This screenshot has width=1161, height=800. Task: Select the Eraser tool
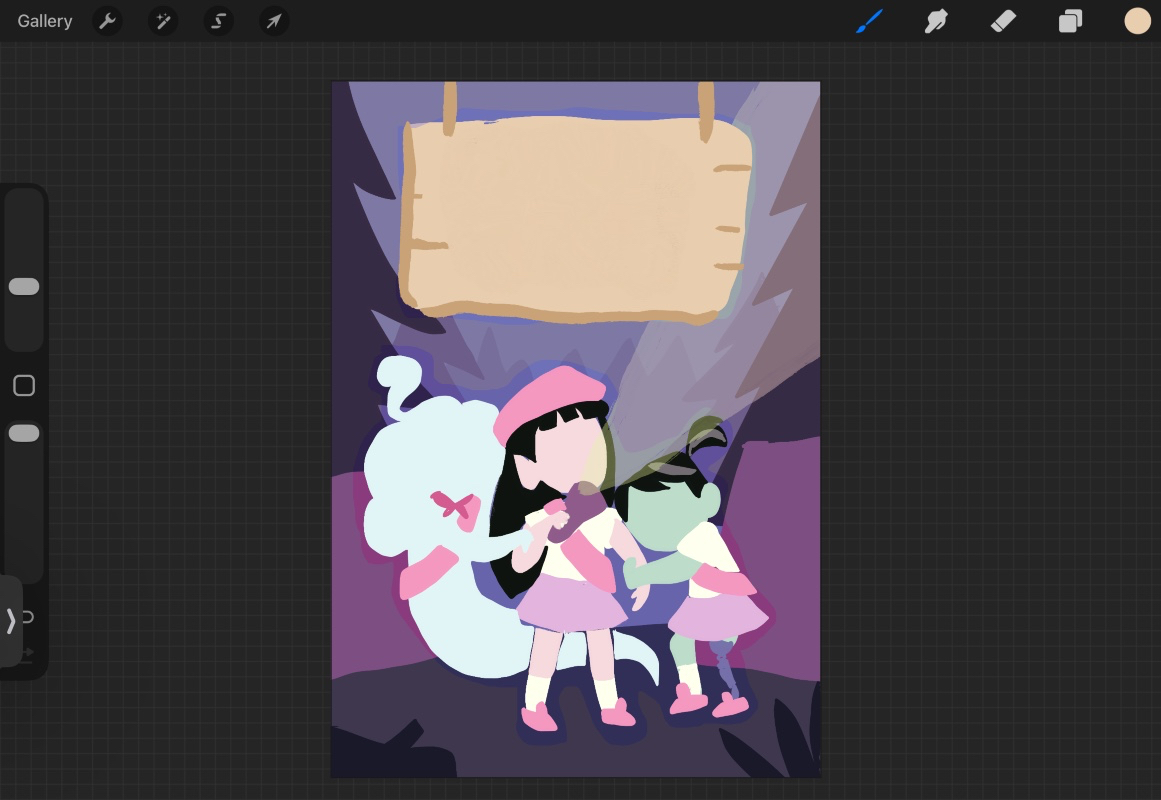(1003, 21)
